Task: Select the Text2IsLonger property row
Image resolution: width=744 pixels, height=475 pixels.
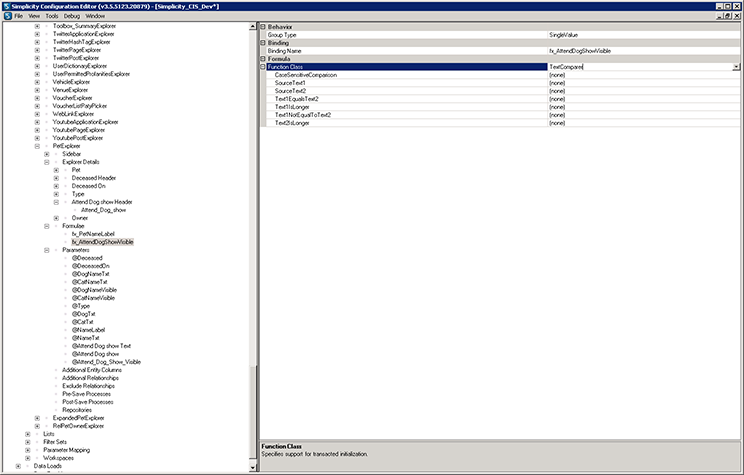Action: click(x=501, y=123)
